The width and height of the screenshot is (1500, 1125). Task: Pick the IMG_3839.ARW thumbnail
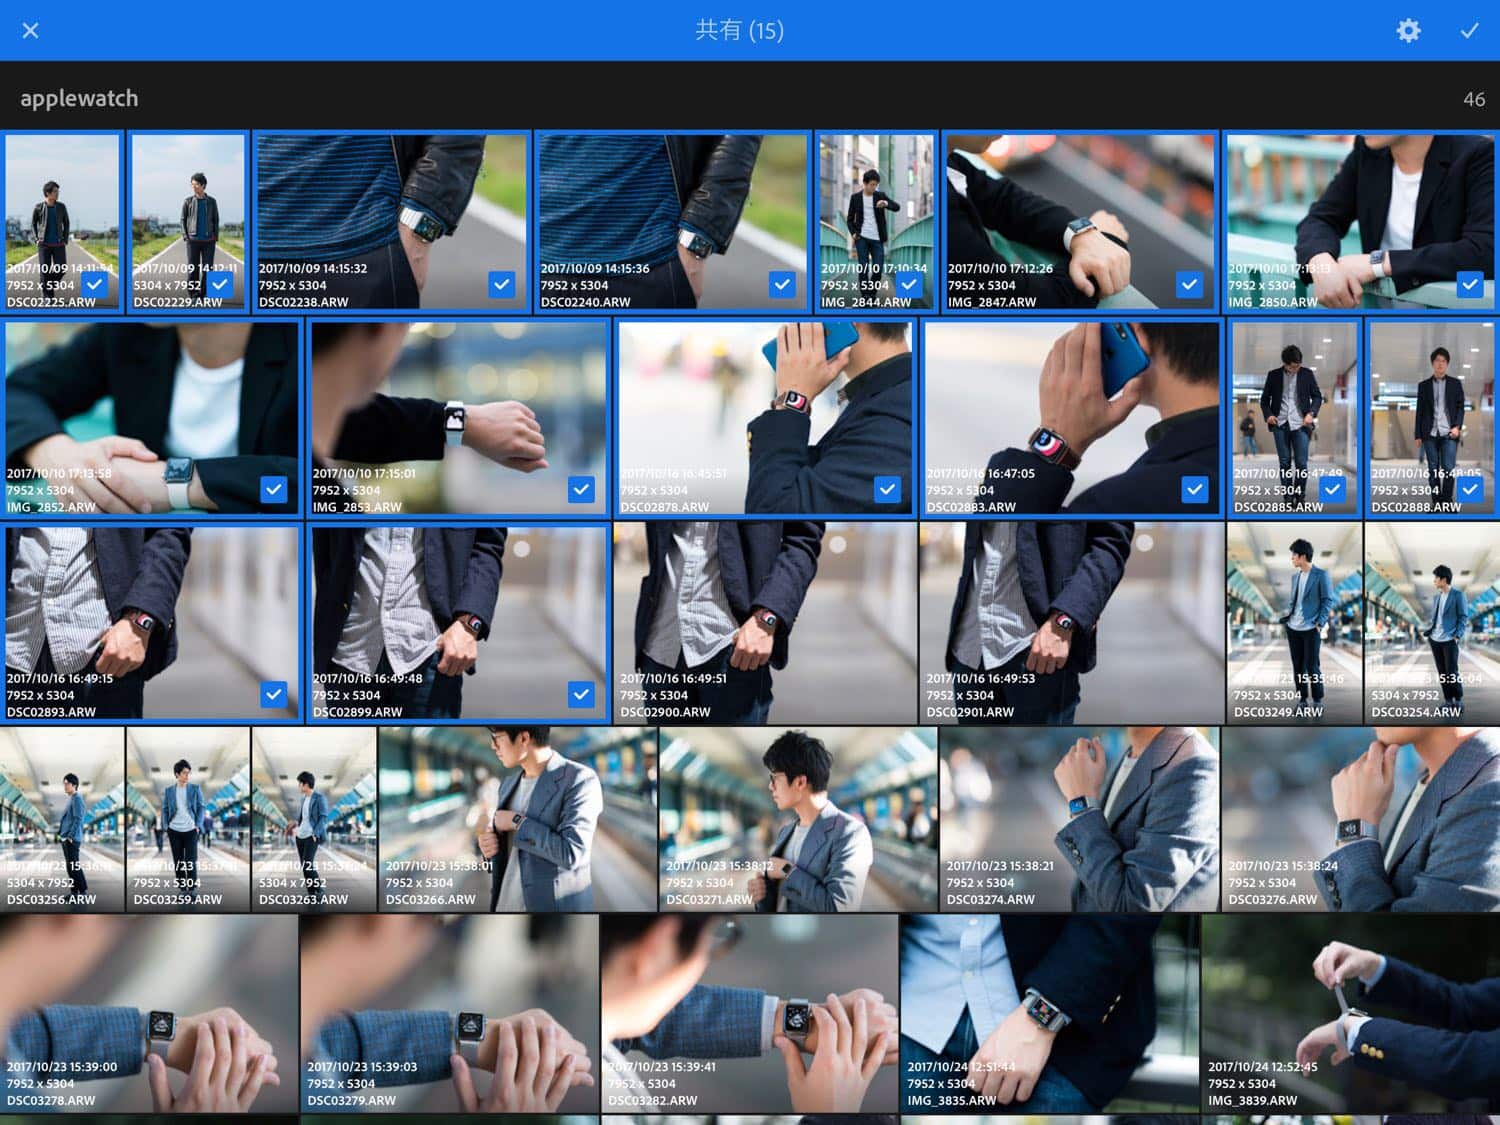1350,1012
